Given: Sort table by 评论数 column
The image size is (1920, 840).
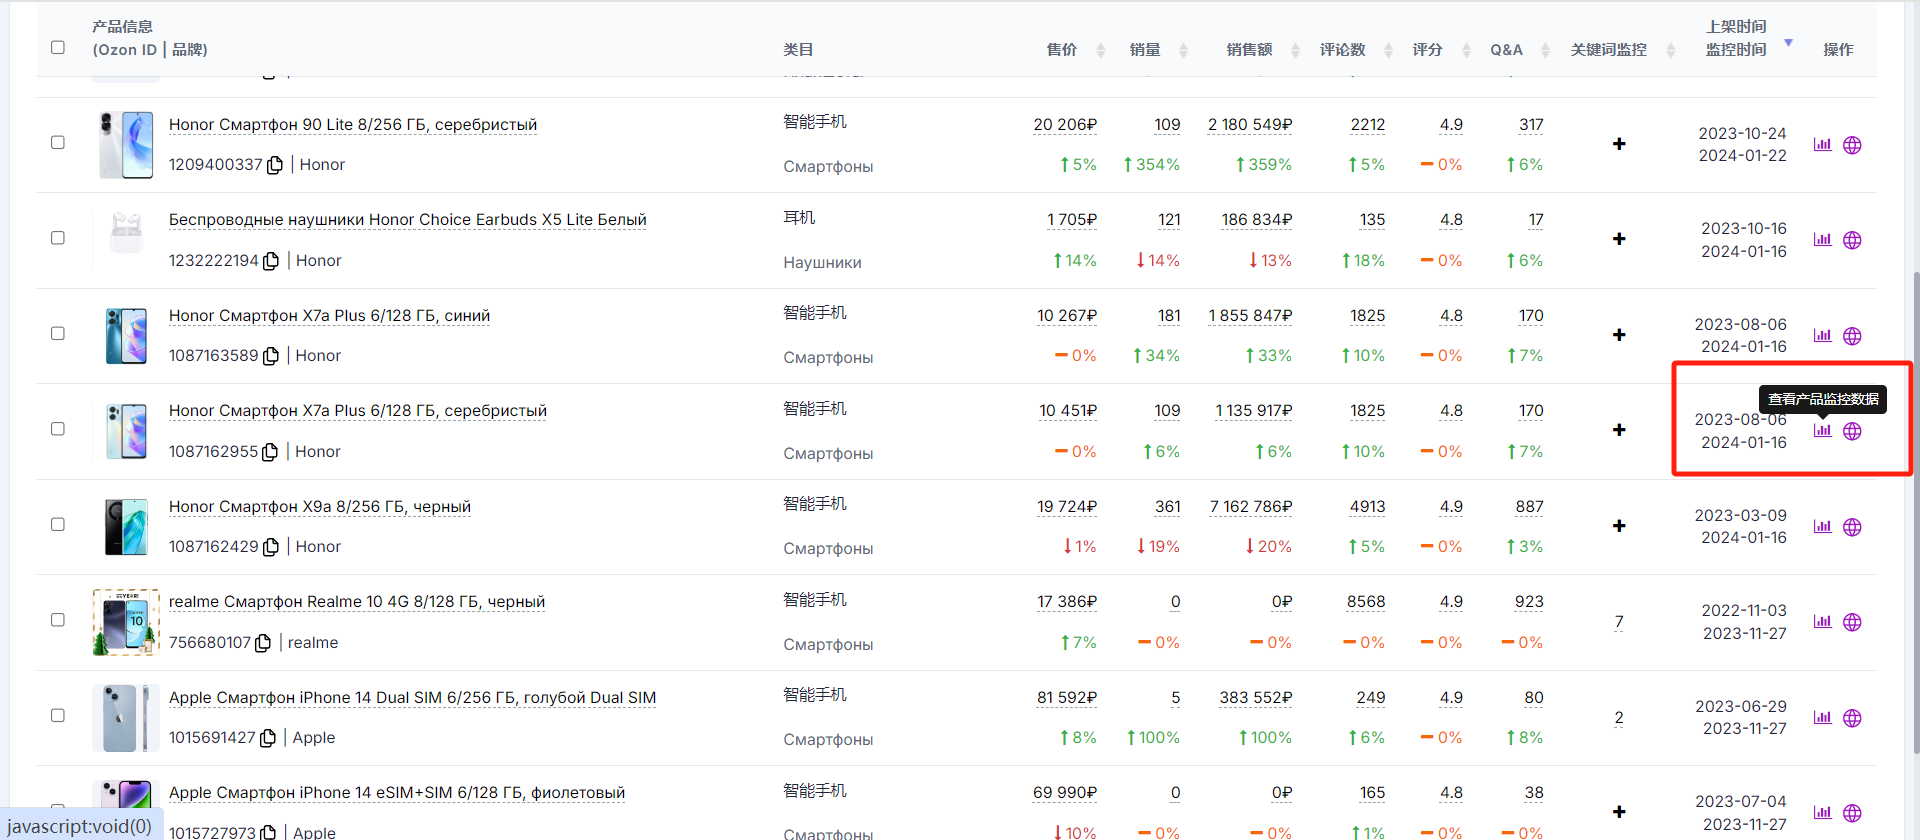Looking at the screenshot, I should point(1388,50).
